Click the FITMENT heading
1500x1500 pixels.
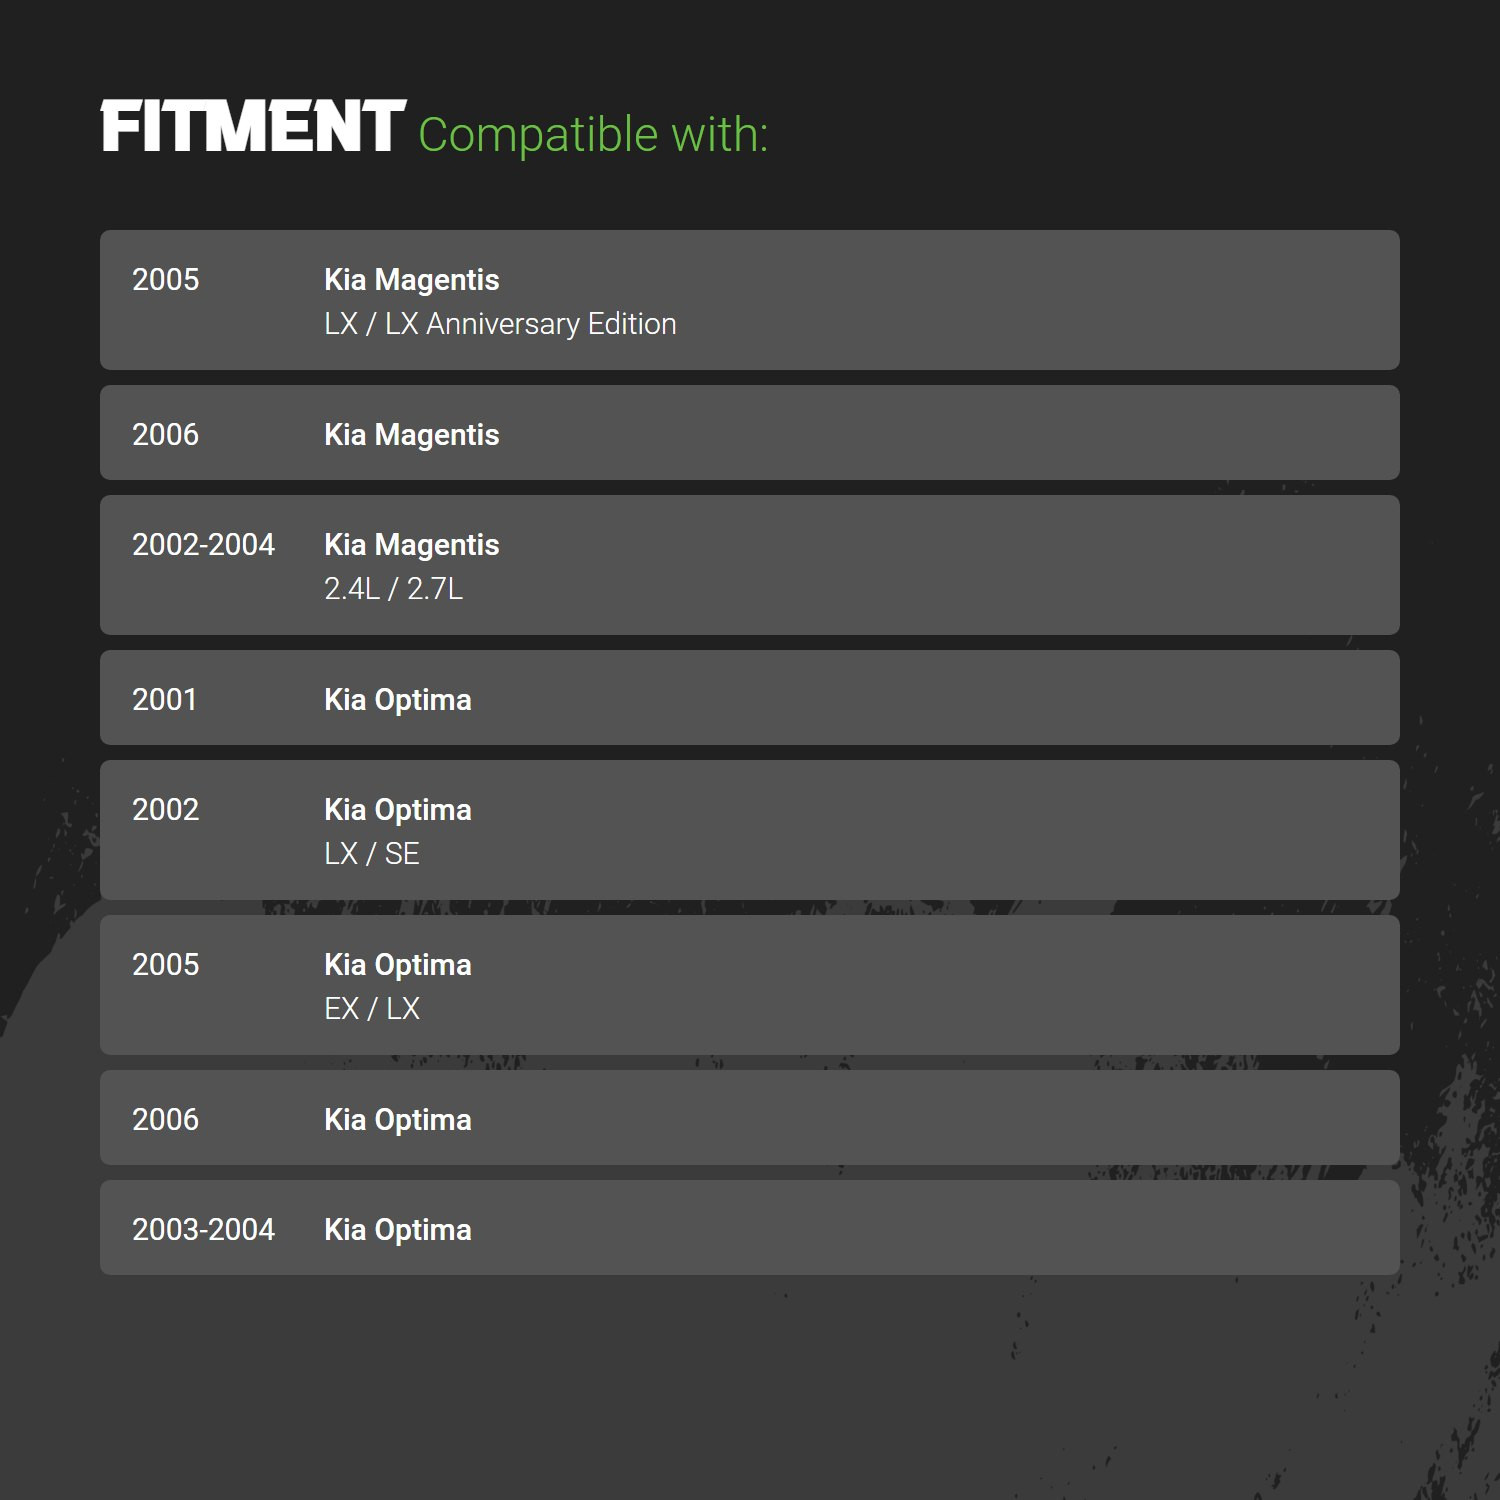tap(253, 127)
